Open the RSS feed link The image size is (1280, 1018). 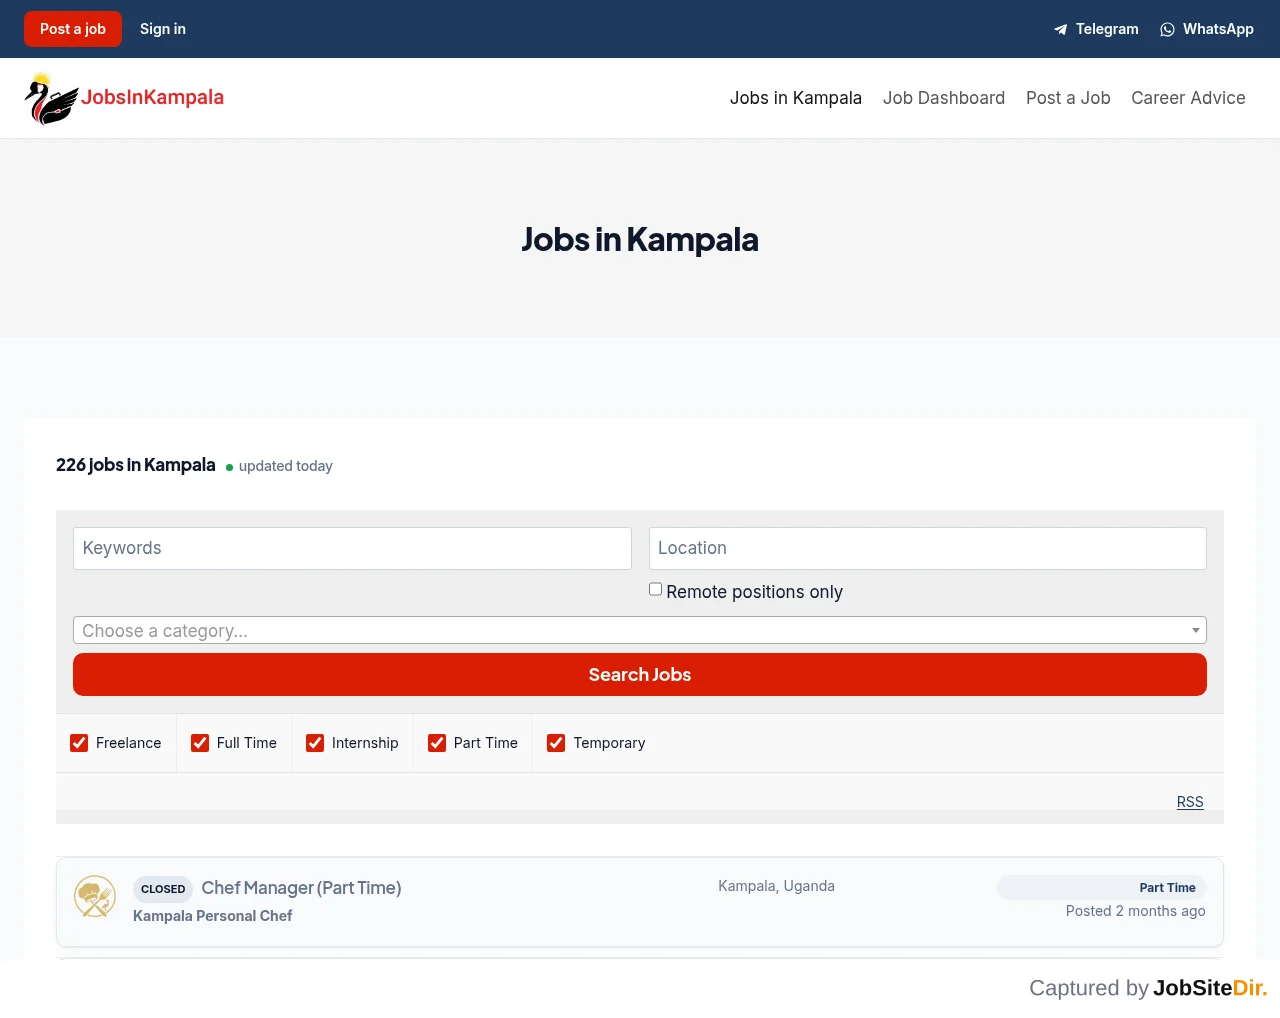[1190, 802]
